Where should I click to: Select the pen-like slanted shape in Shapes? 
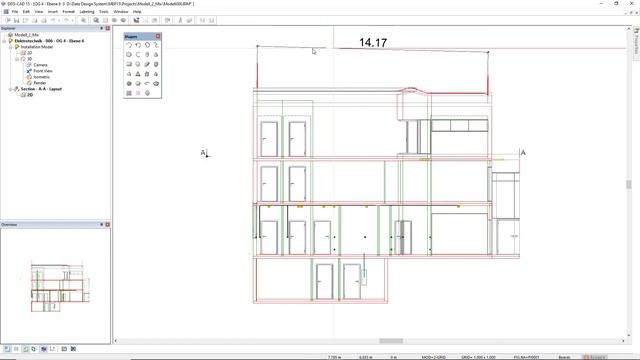(147, 64)
